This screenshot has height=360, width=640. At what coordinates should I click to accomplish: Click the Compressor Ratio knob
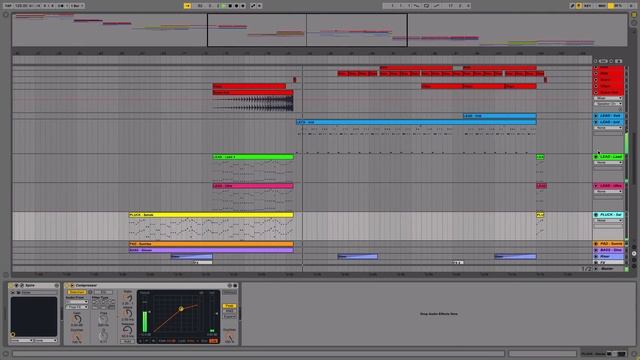tap(128, 299)
